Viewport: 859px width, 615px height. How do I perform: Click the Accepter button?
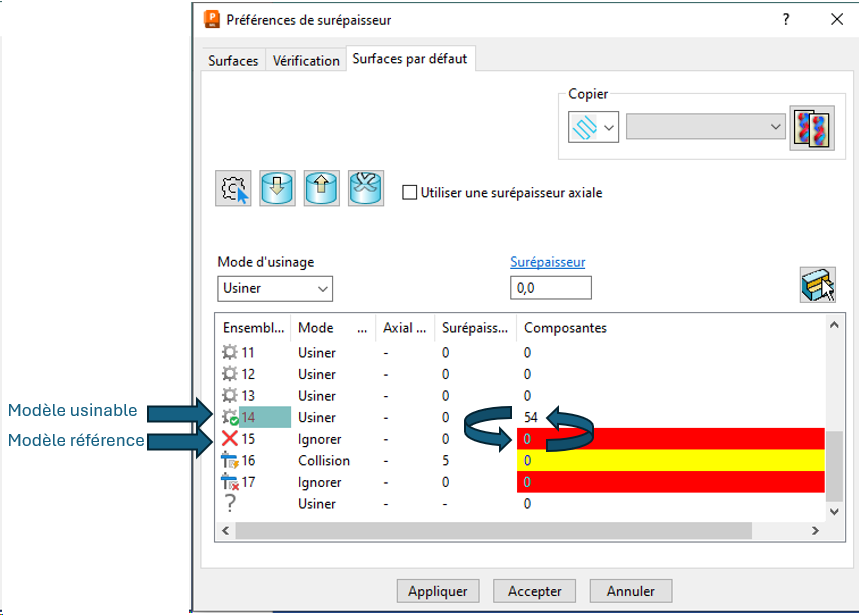534,591
